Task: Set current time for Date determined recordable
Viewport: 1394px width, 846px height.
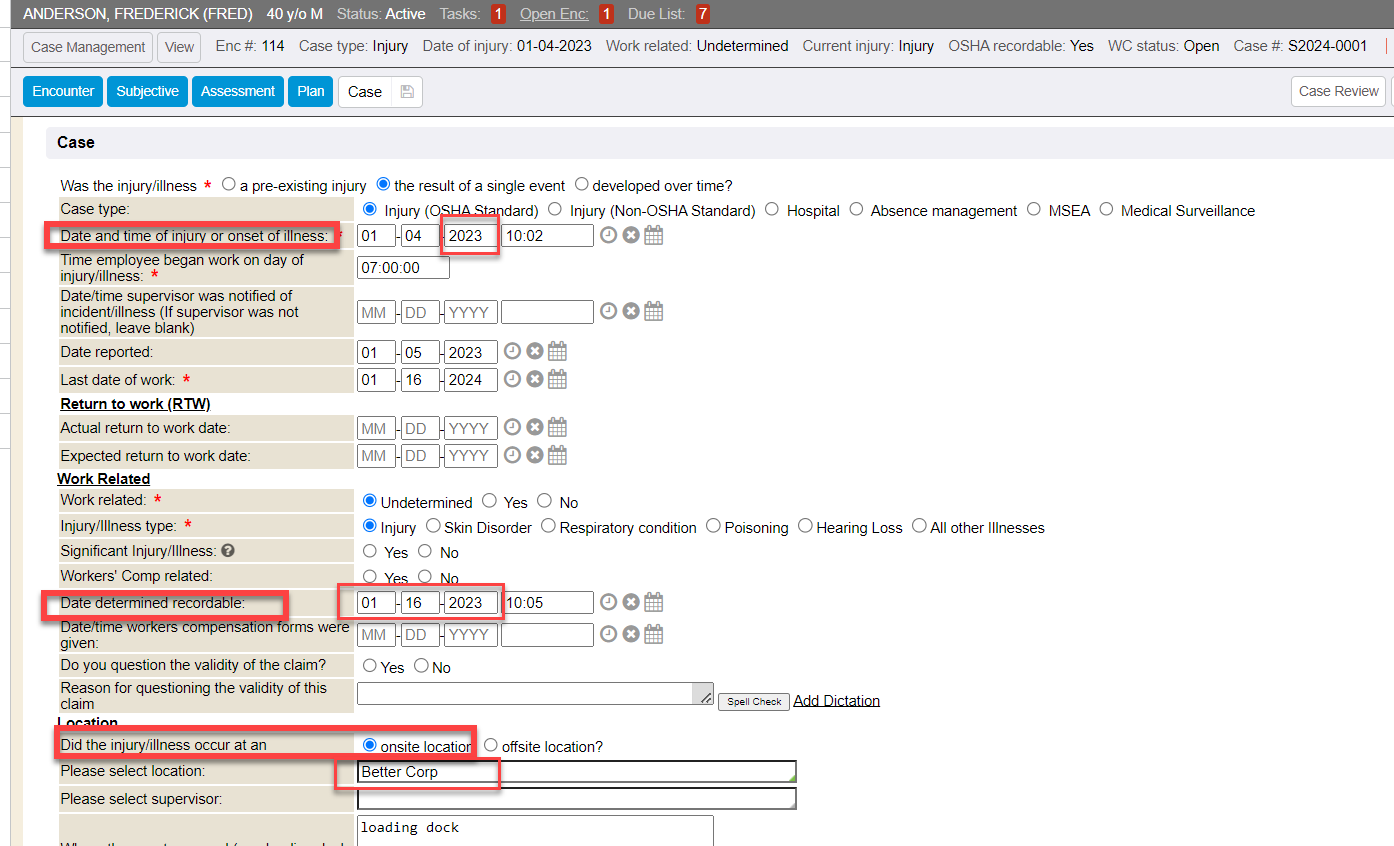Action: (x=608, y=603)
